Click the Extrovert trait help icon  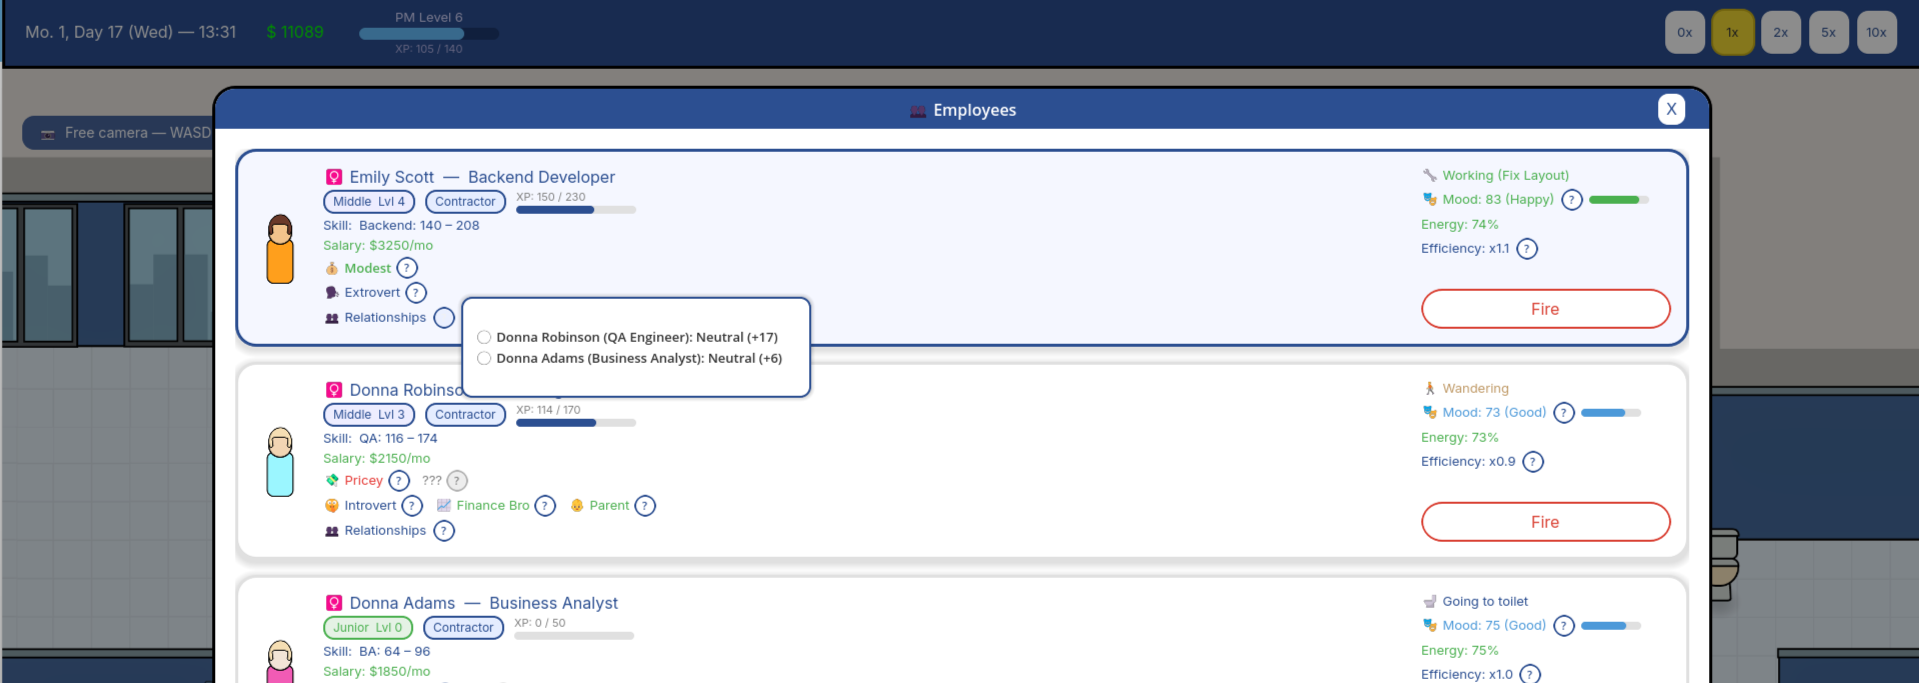(416, 293)
